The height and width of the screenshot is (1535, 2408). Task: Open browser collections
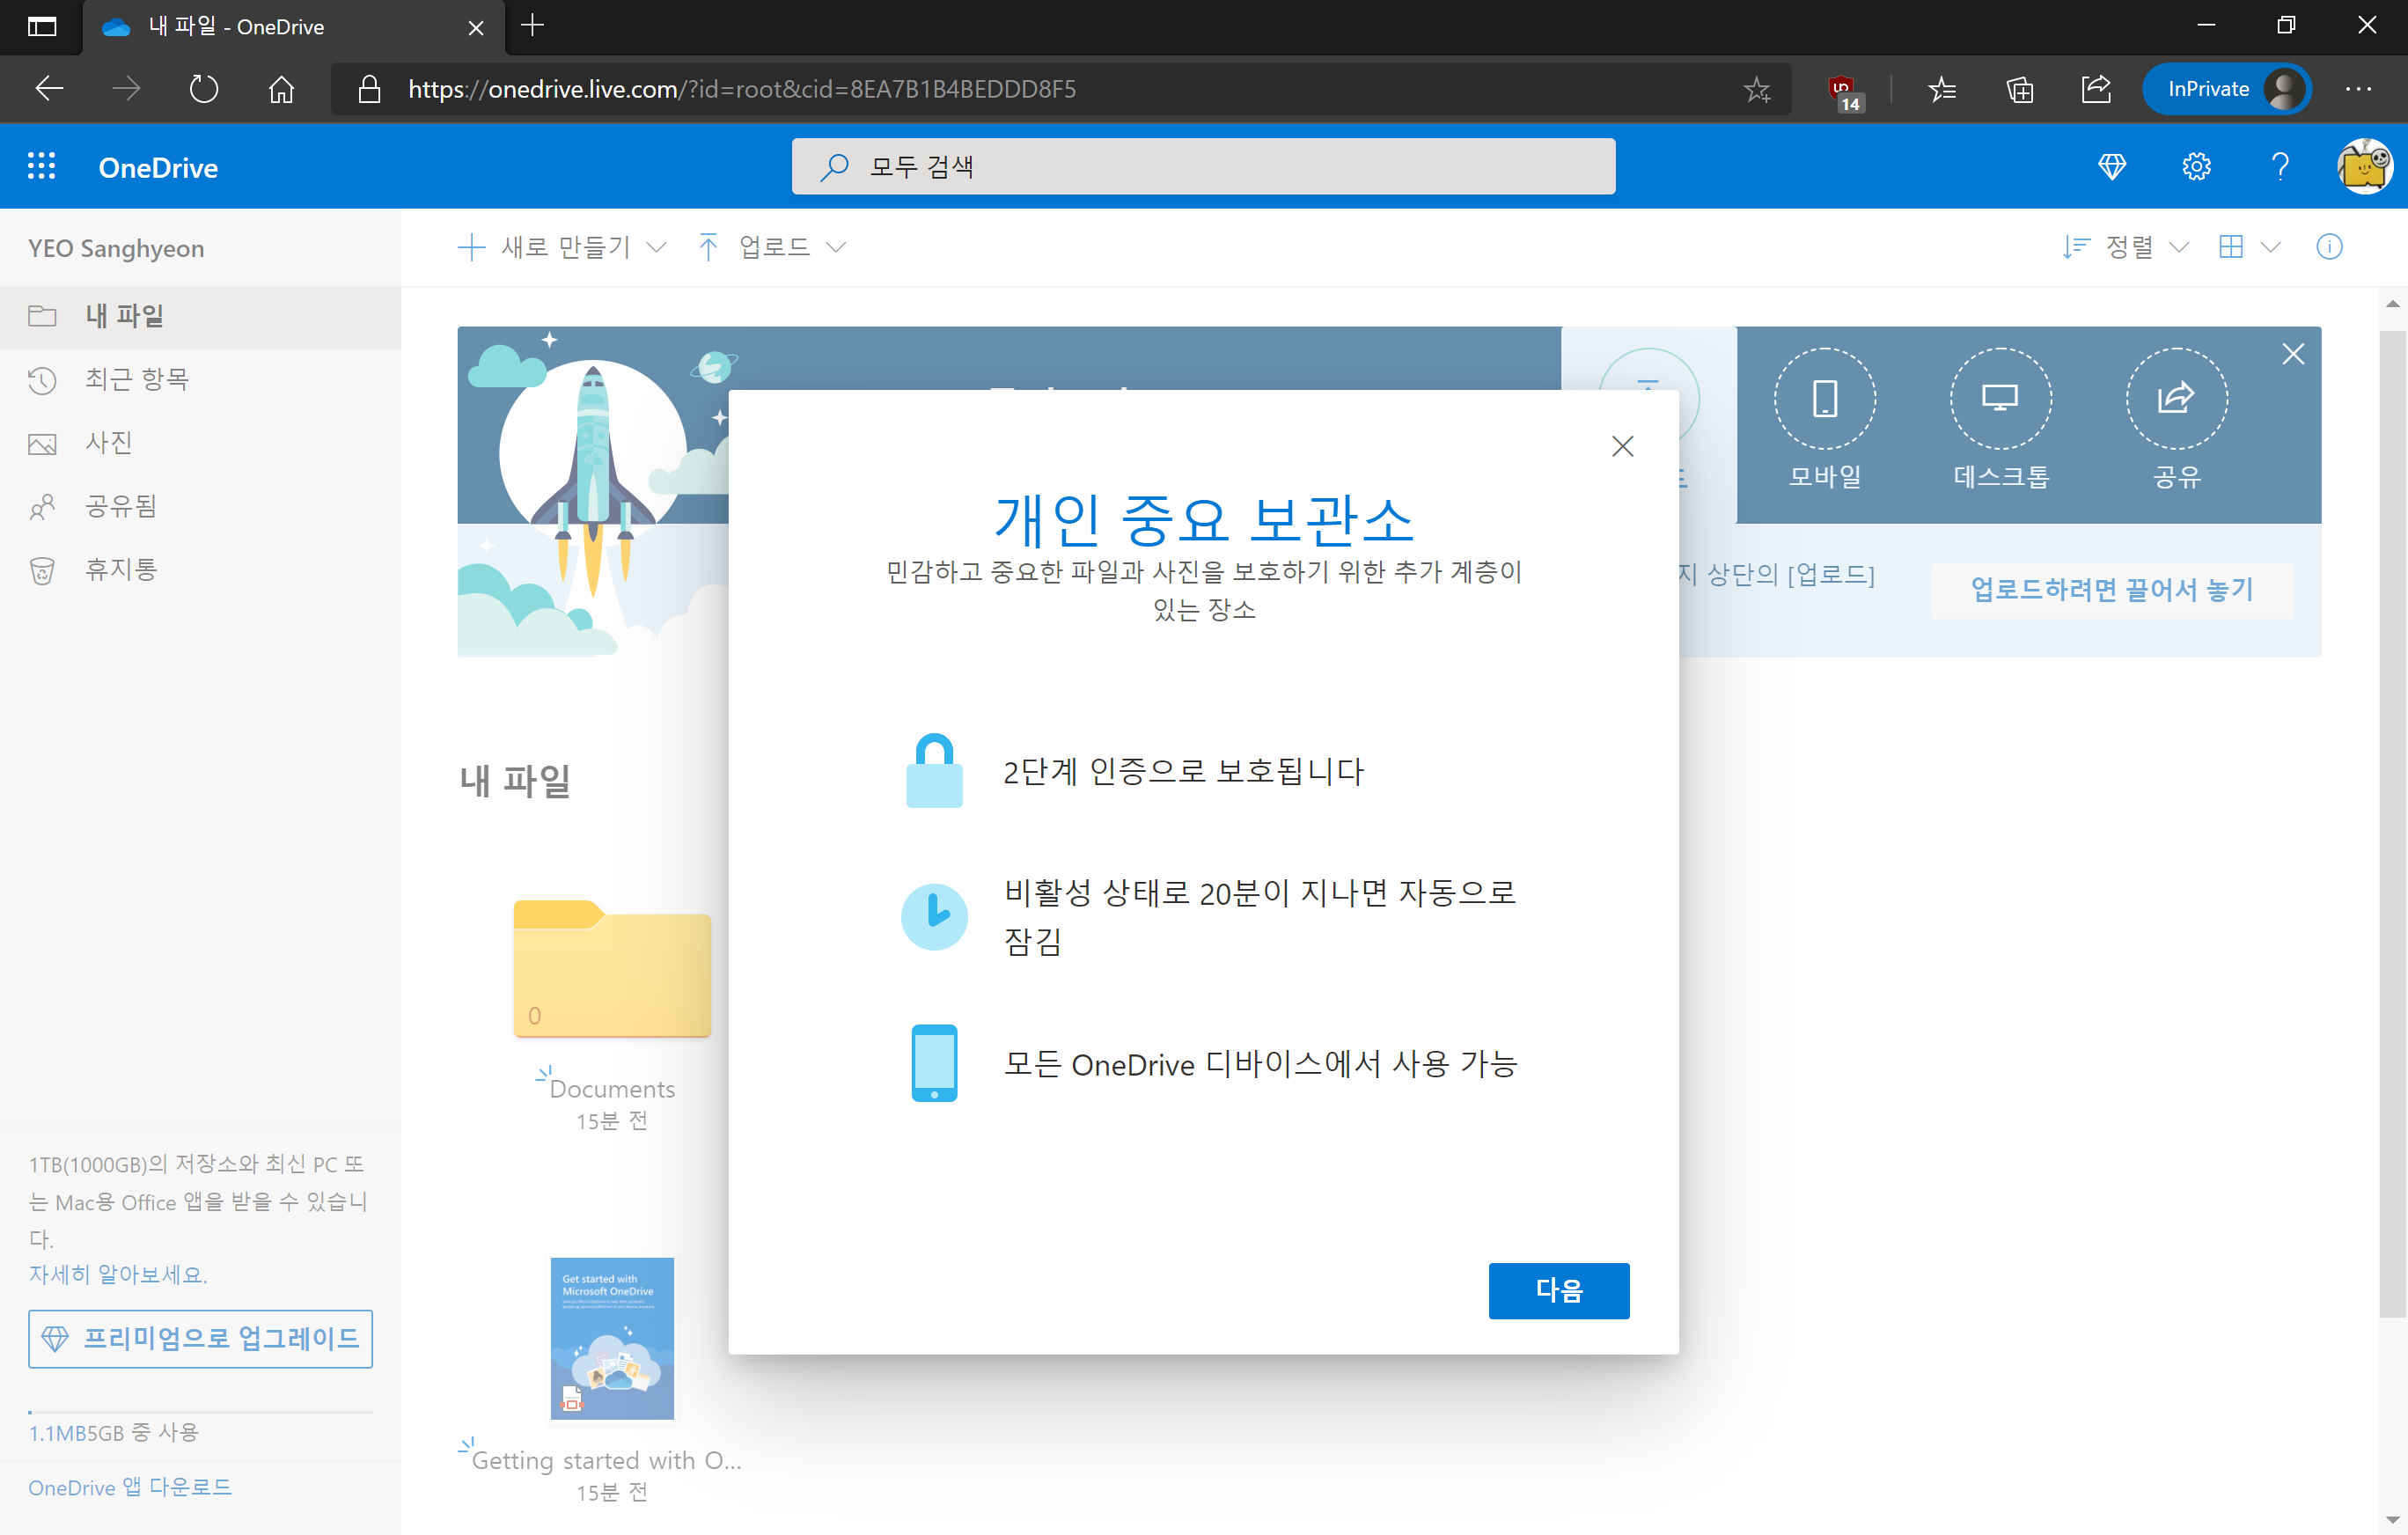[2019, 89]
